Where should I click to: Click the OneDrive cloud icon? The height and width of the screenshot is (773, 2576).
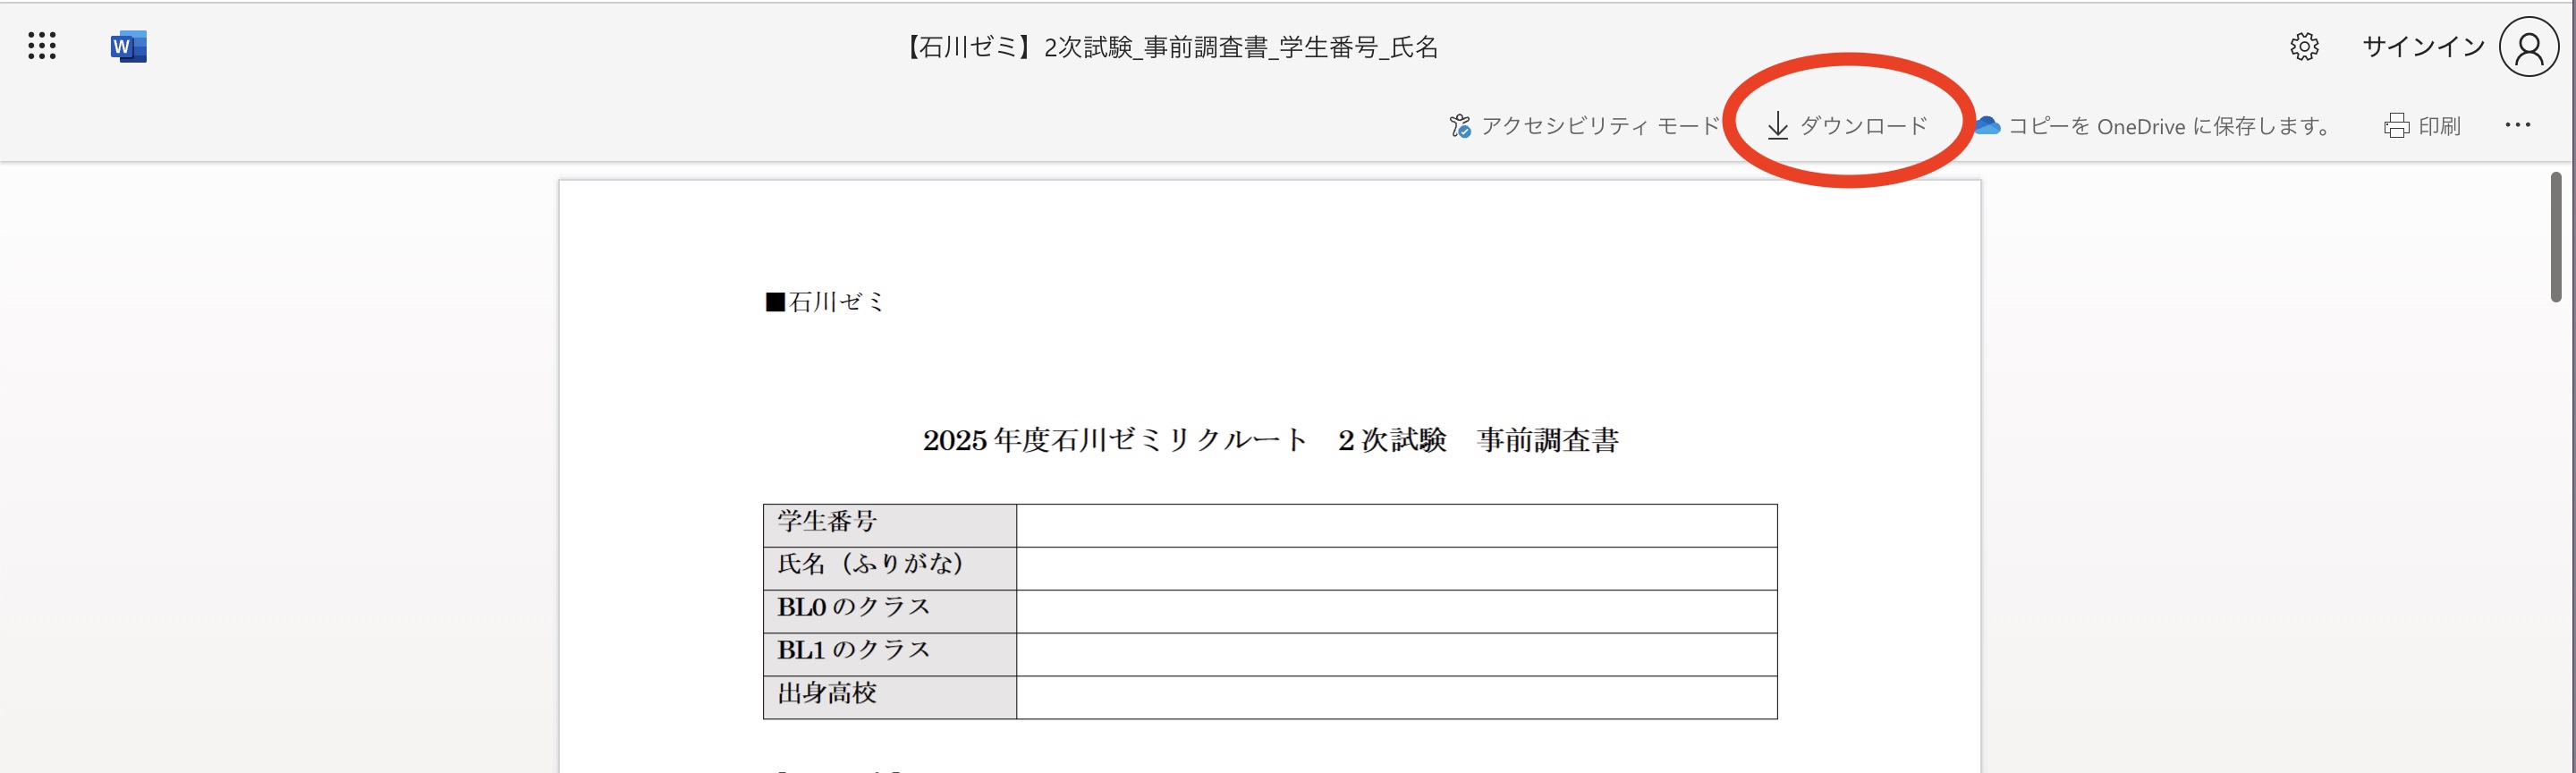pyautogui.click(x=1987, y=125)
